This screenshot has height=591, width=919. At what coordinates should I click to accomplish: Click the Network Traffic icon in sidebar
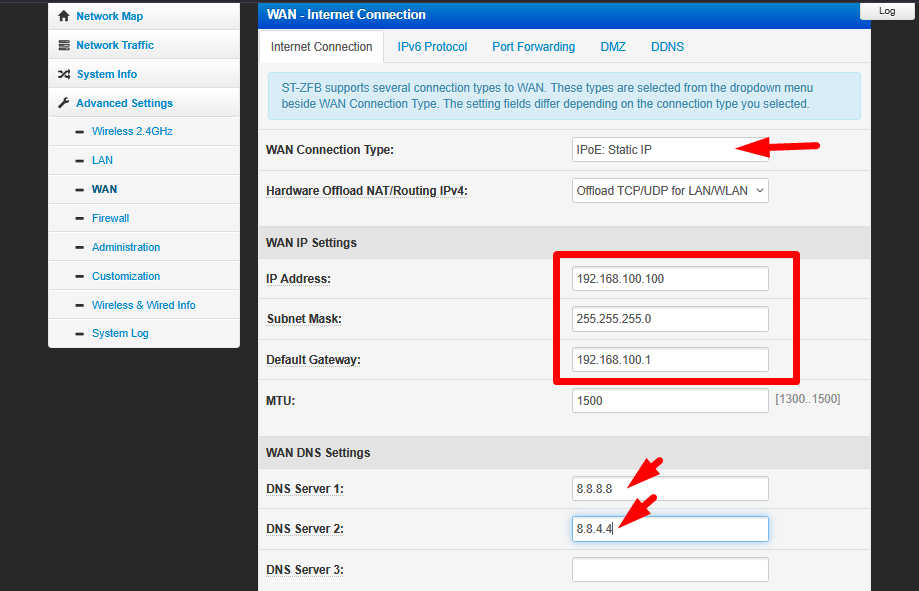[x=64, y=45]
